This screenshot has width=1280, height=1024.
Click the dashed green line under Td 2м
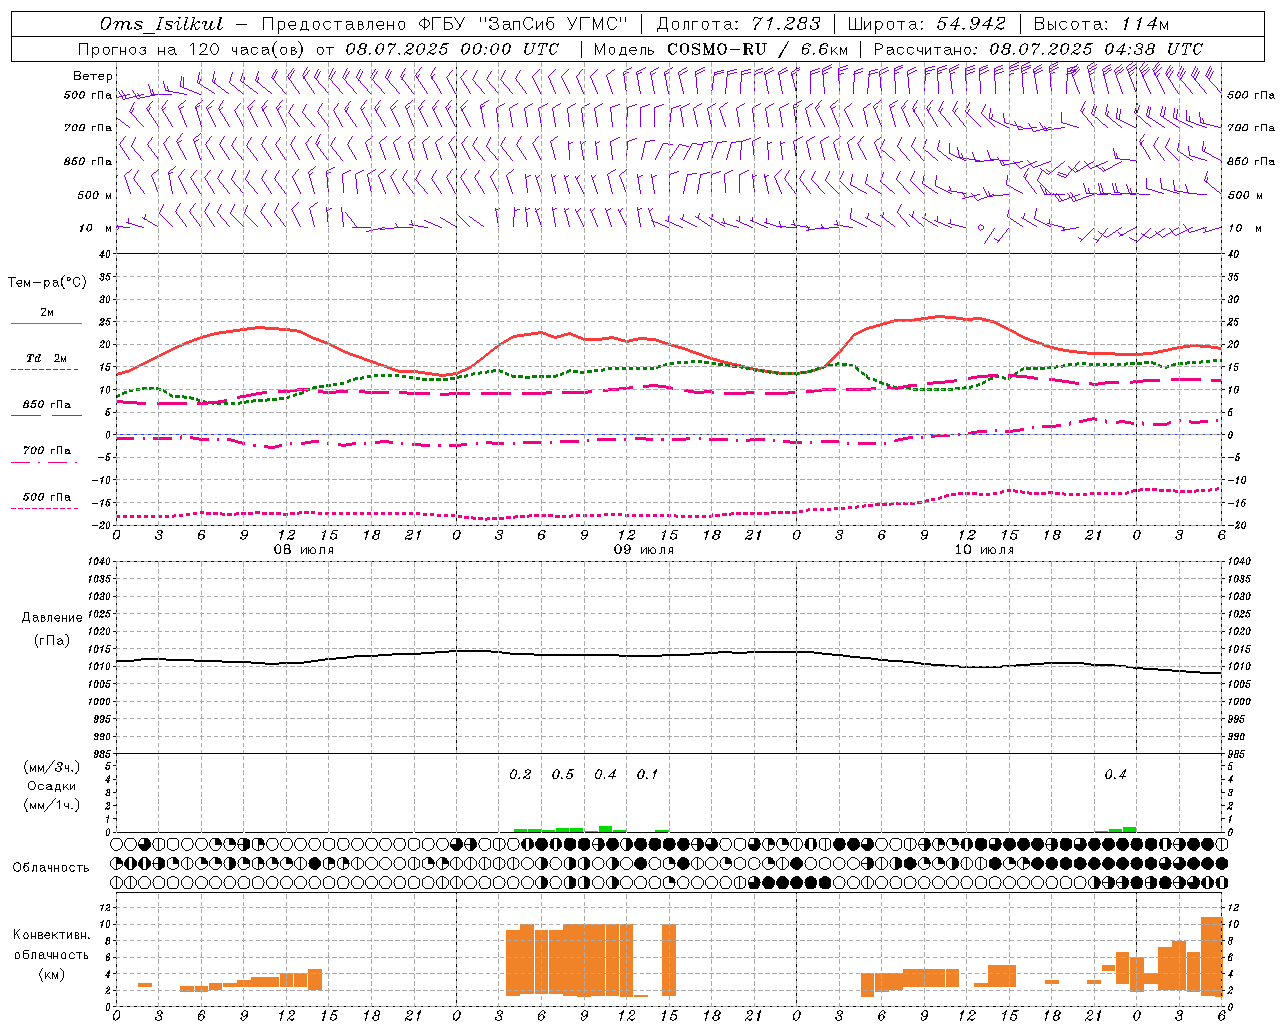click(x=44, y=369)
